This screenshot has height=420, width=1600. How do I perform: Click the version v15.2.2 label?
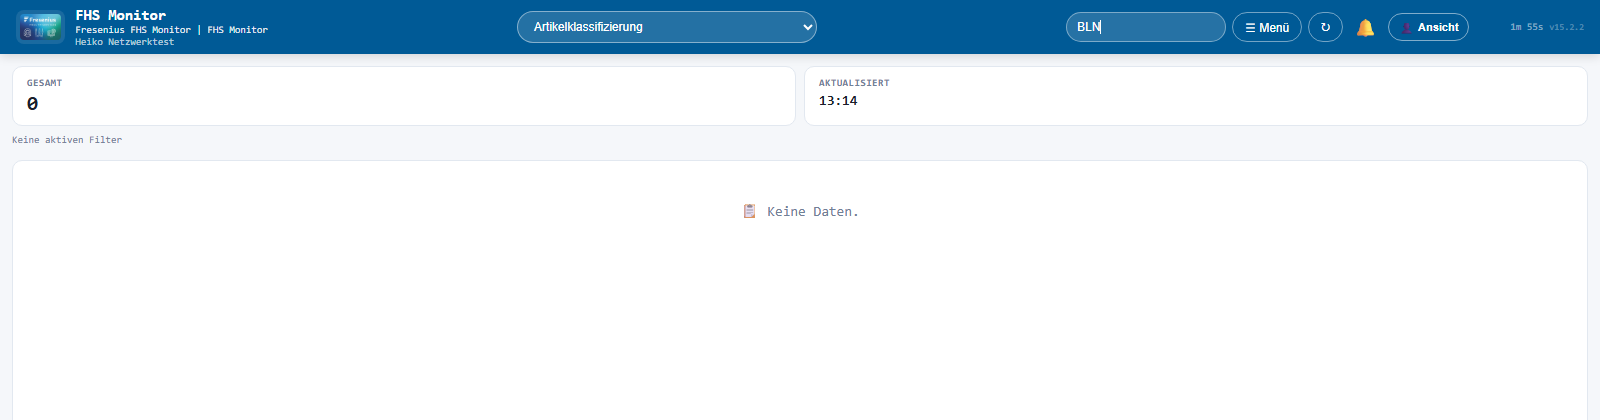click(x=1566, y=27)
